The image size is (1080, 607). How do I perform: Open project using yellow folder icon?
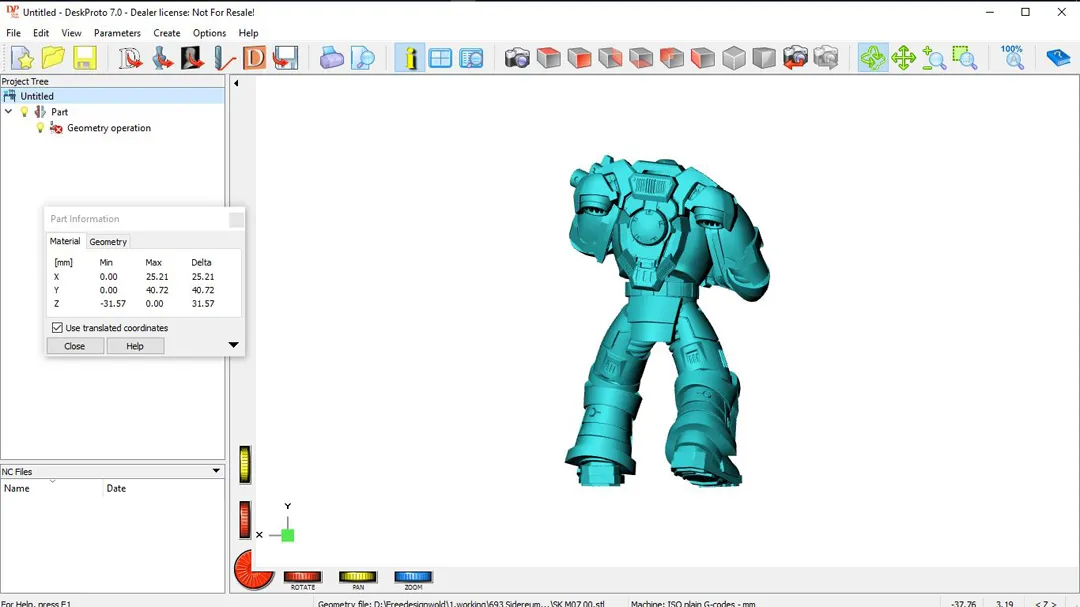(x=53, y=58)
